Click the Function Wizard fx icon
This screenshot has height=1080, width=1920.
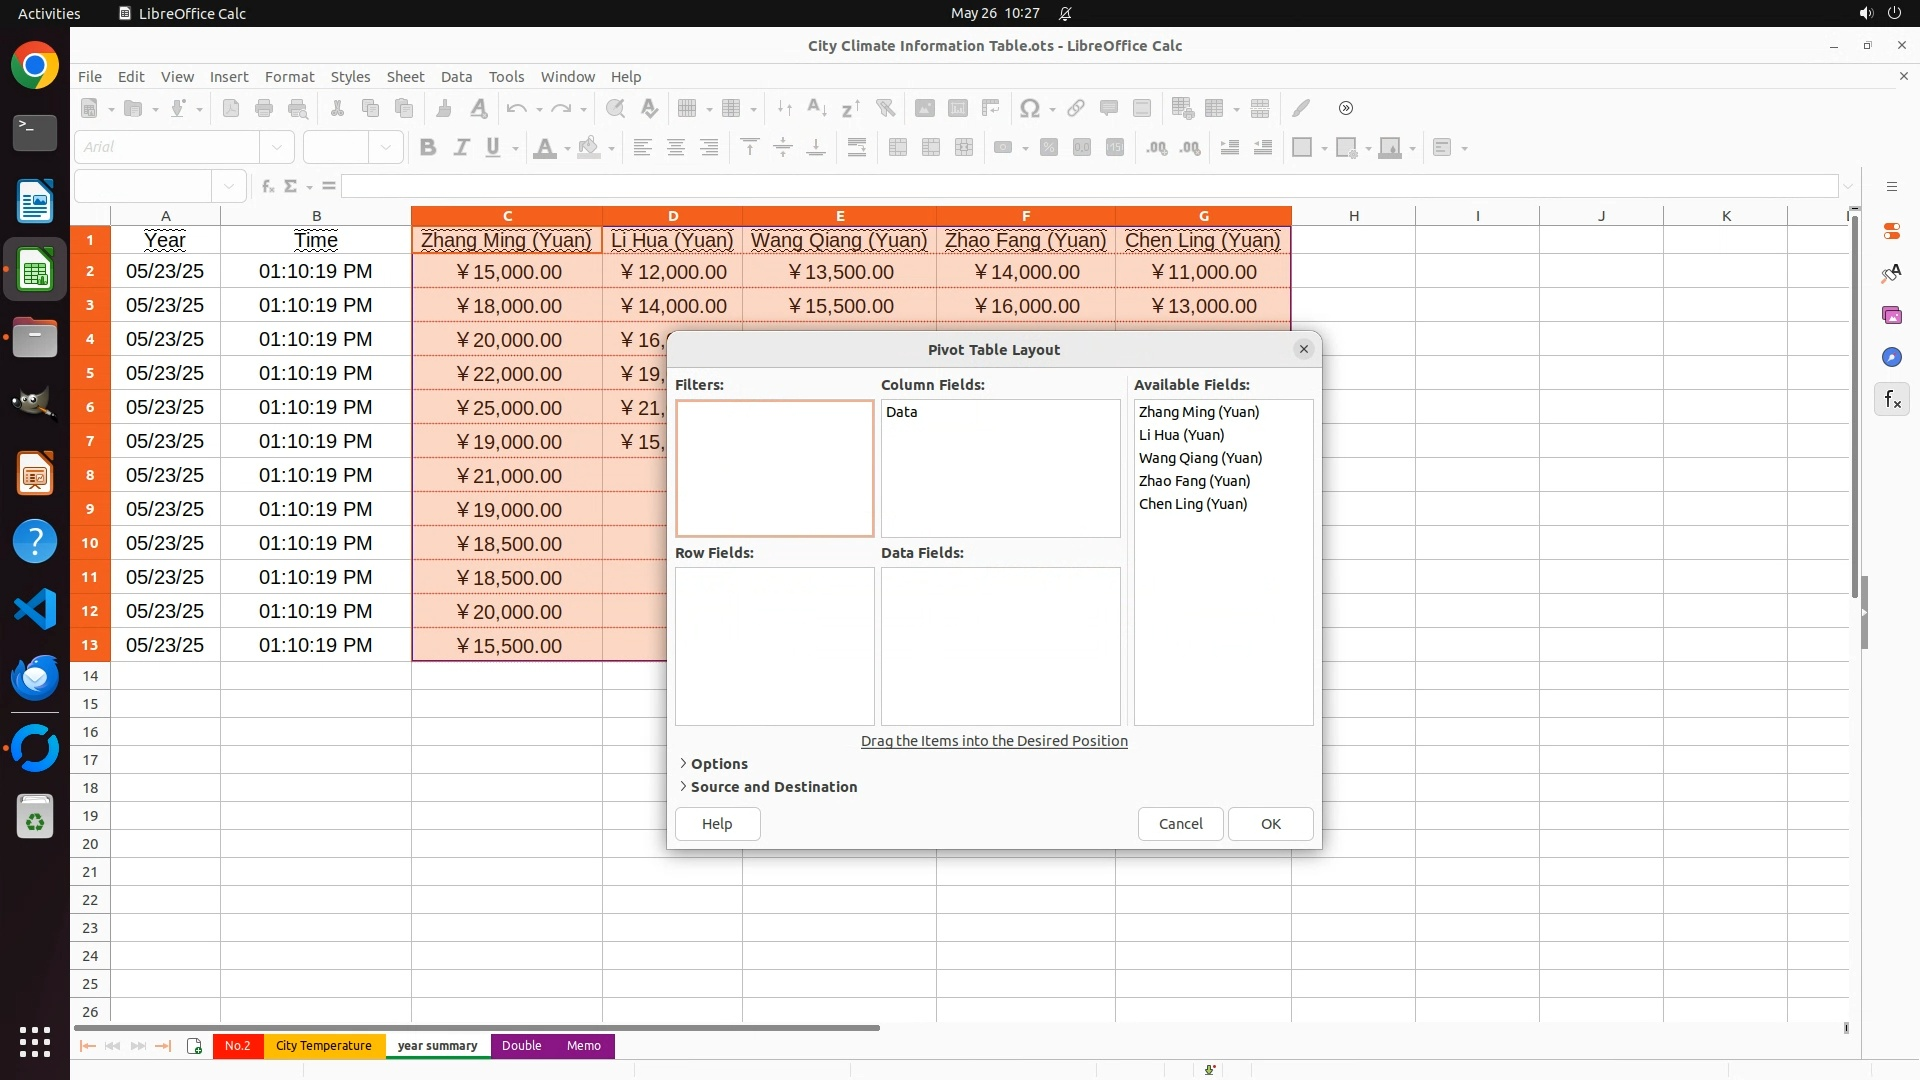click(x=266, y=186)
